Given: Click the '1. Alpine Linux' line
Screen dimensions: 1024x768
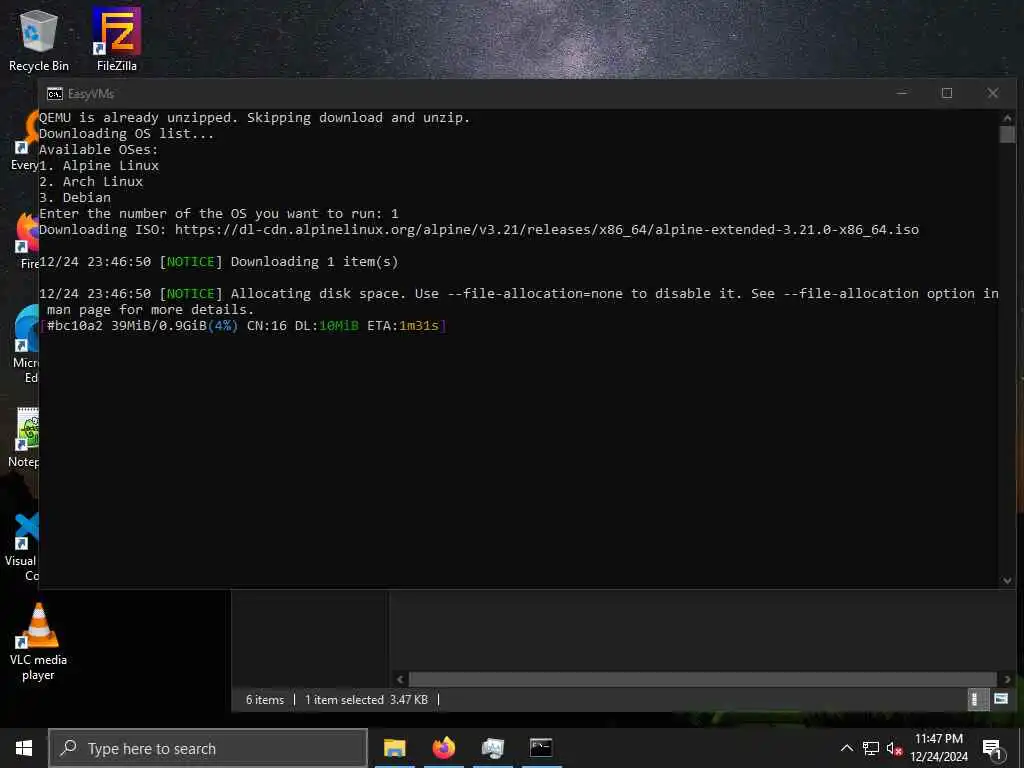Looking at the screenshot, I should pos(99,166).
